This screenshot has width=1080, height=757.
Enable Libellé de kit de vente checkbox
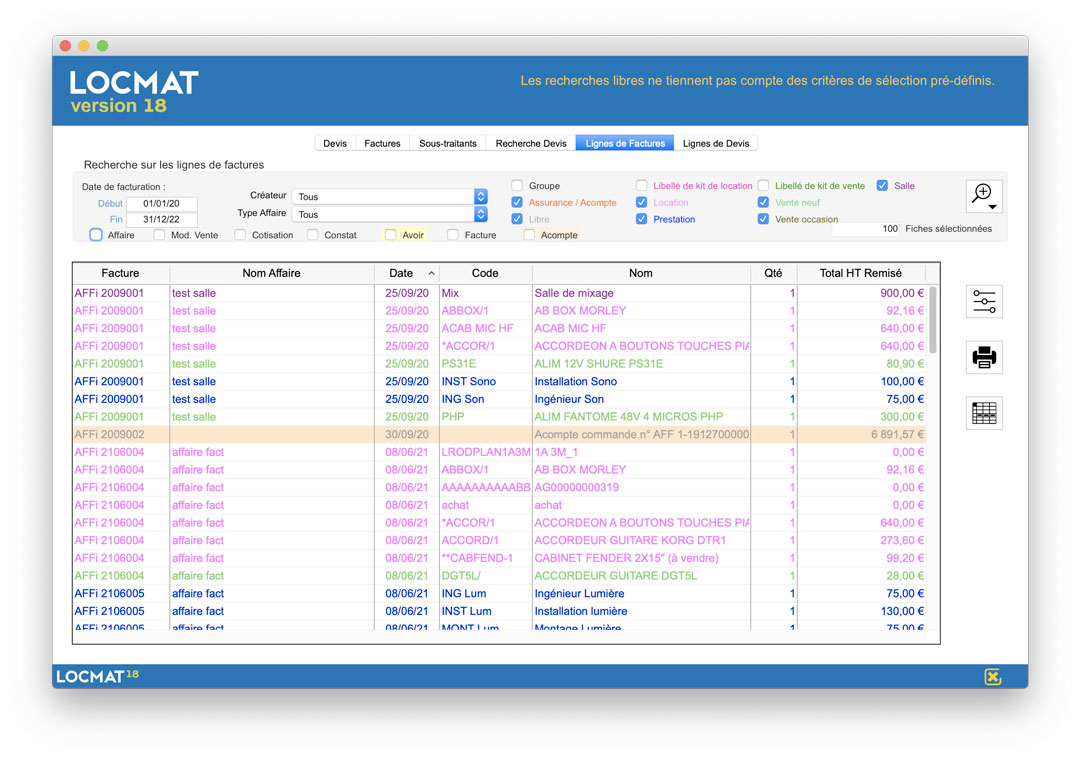(764, 185)
